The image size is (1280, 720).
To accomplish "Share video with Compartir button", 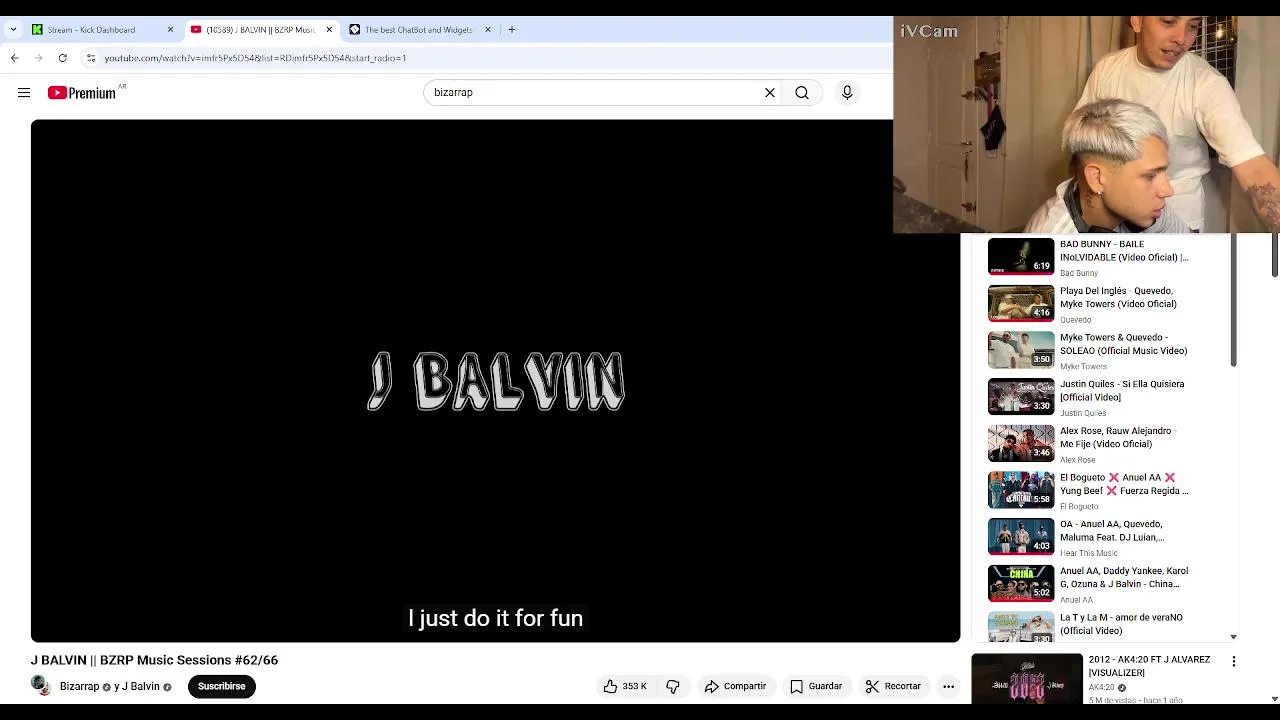I will click(x=735, y=686).
